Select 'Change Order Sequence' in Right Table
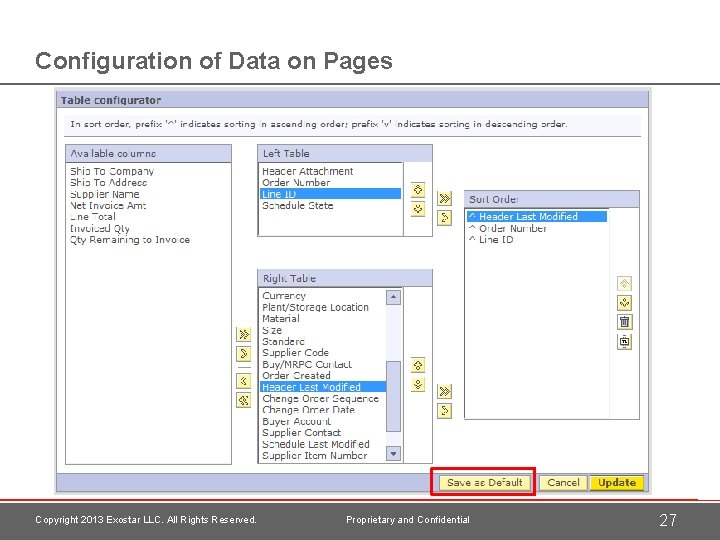This screenshot has width=720, height=540. click(x=321, y=399)
